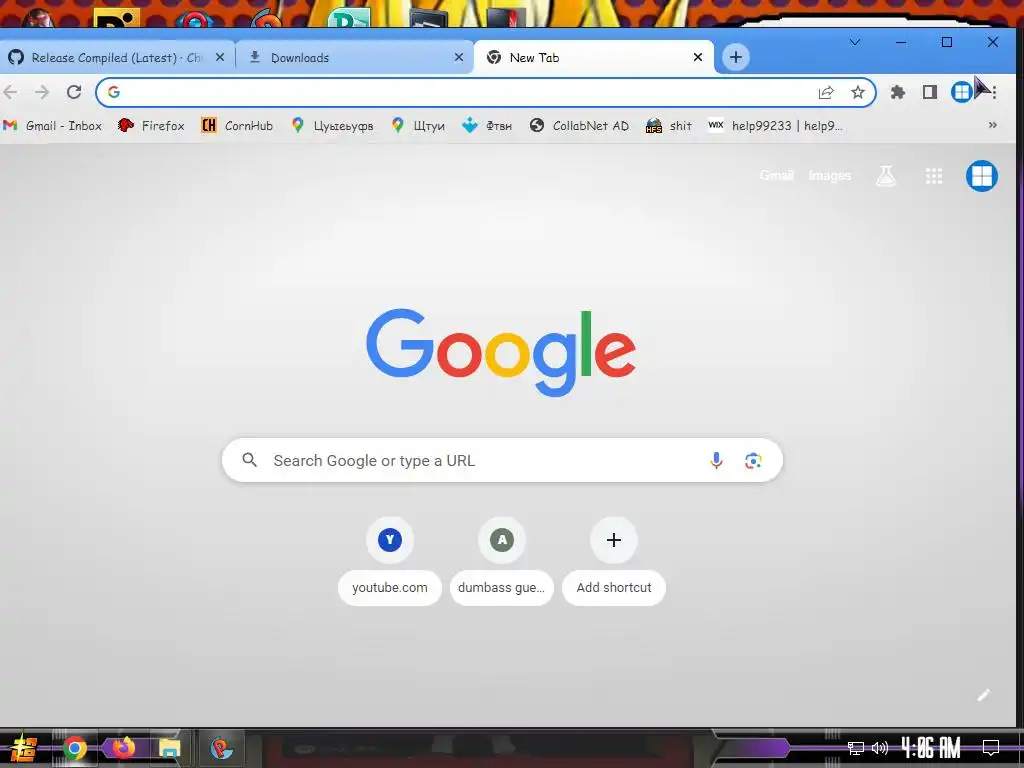Click the 4:06 AM taskbar clock
The image size is (1024, 768).
931,748
